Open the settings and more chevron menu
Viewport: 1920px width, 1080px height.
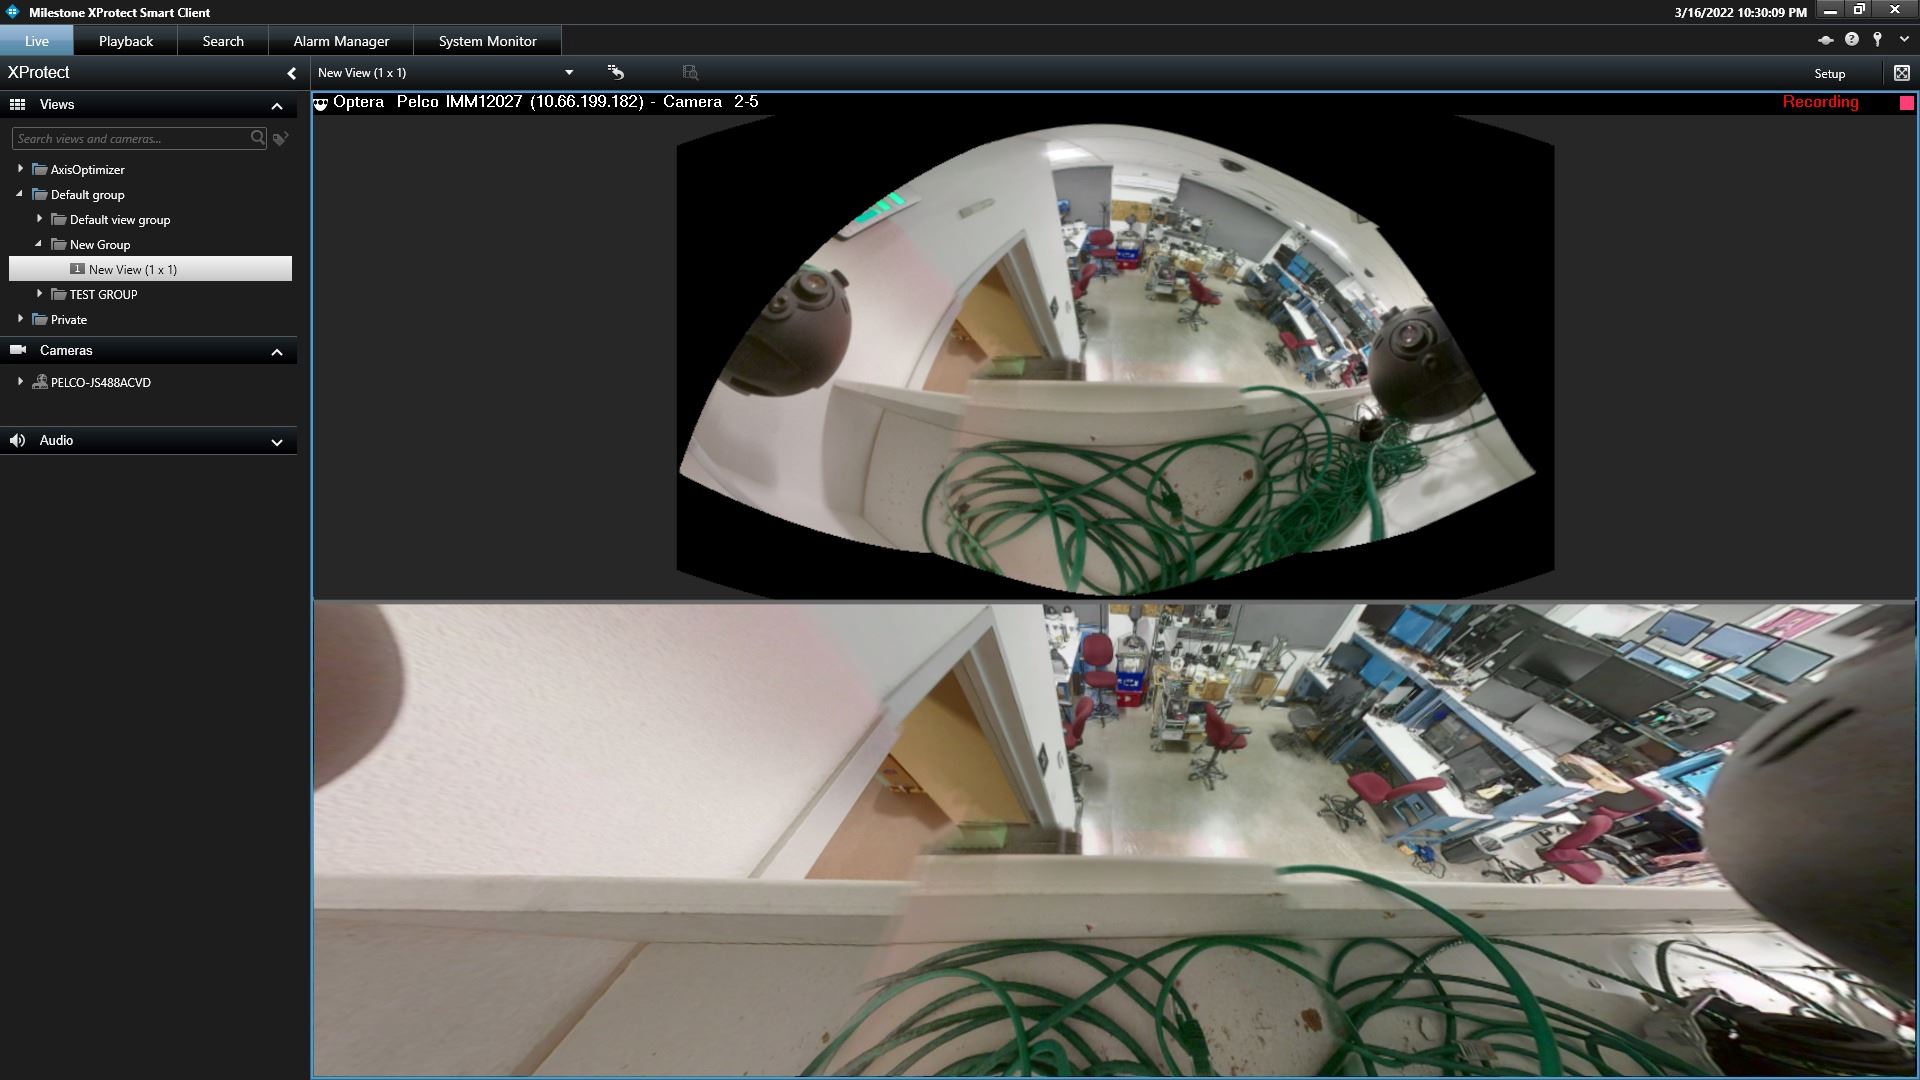1904,39
